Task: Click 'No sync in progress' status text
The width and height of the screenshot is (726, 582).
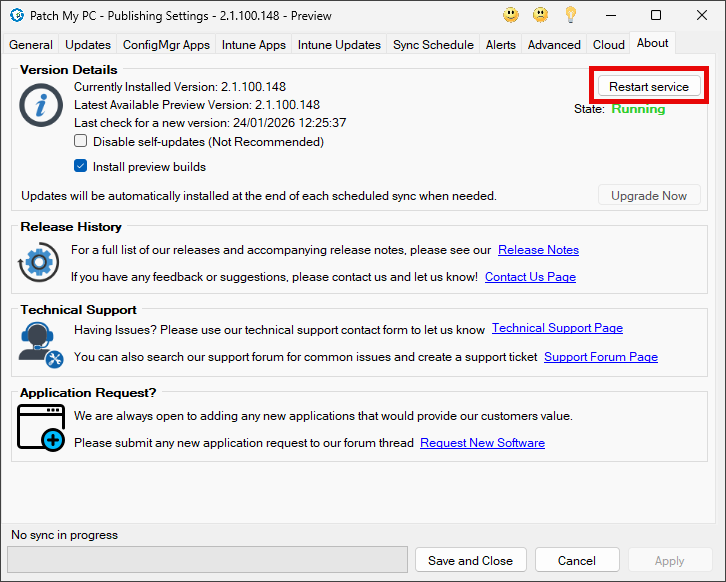Action: [x=65, y=535]
